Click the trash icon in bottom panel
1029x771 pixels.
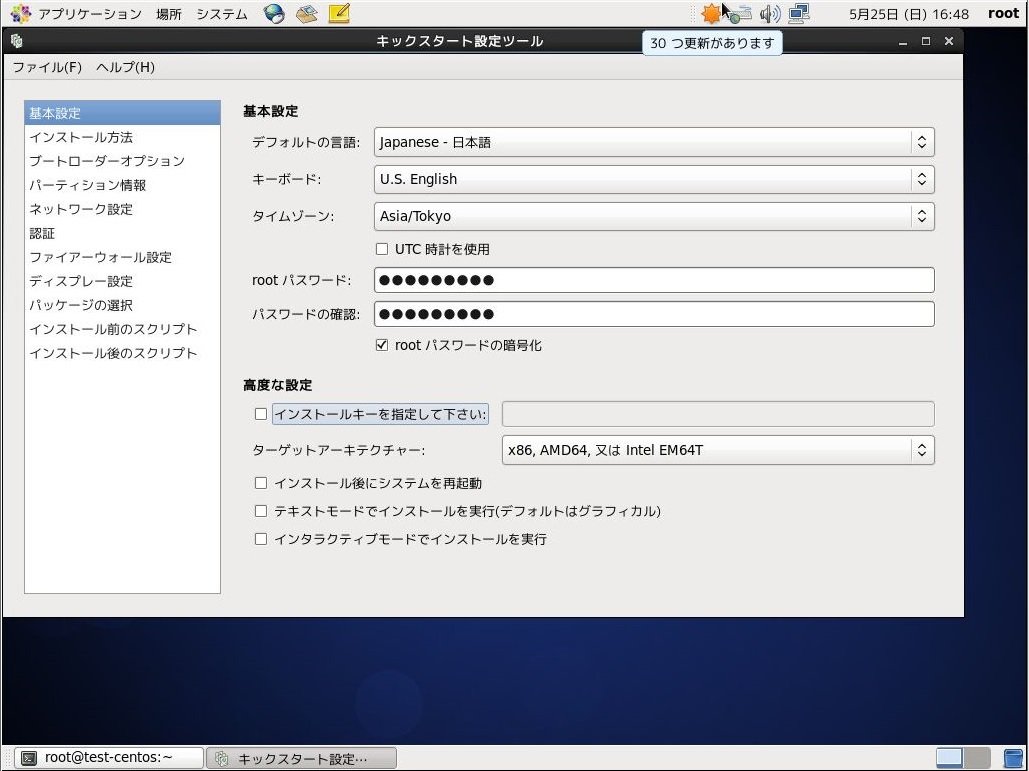point(1014,758)
